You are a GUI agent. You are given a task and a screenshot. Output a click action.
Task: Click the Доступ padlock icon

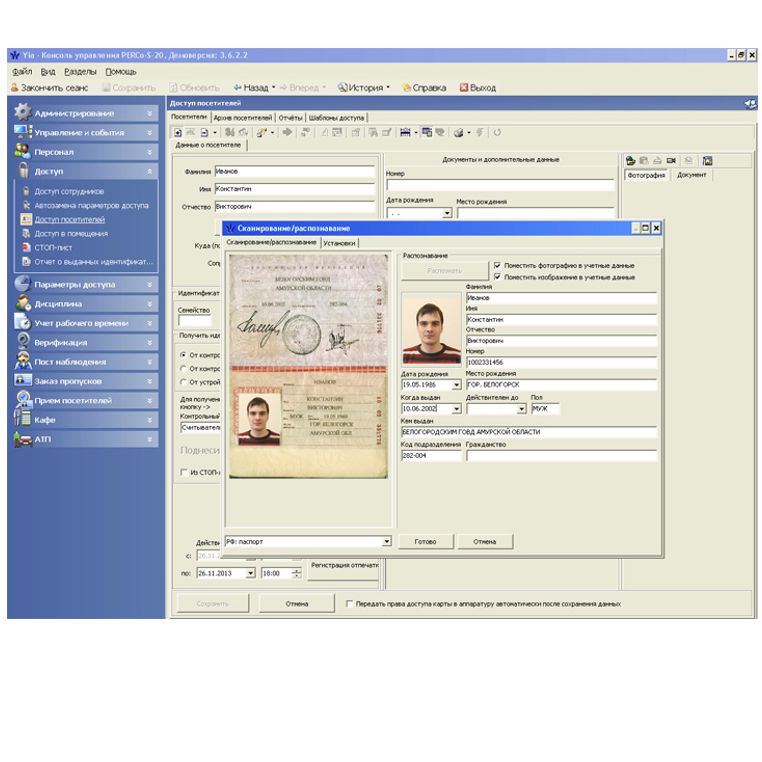(23, 171)
